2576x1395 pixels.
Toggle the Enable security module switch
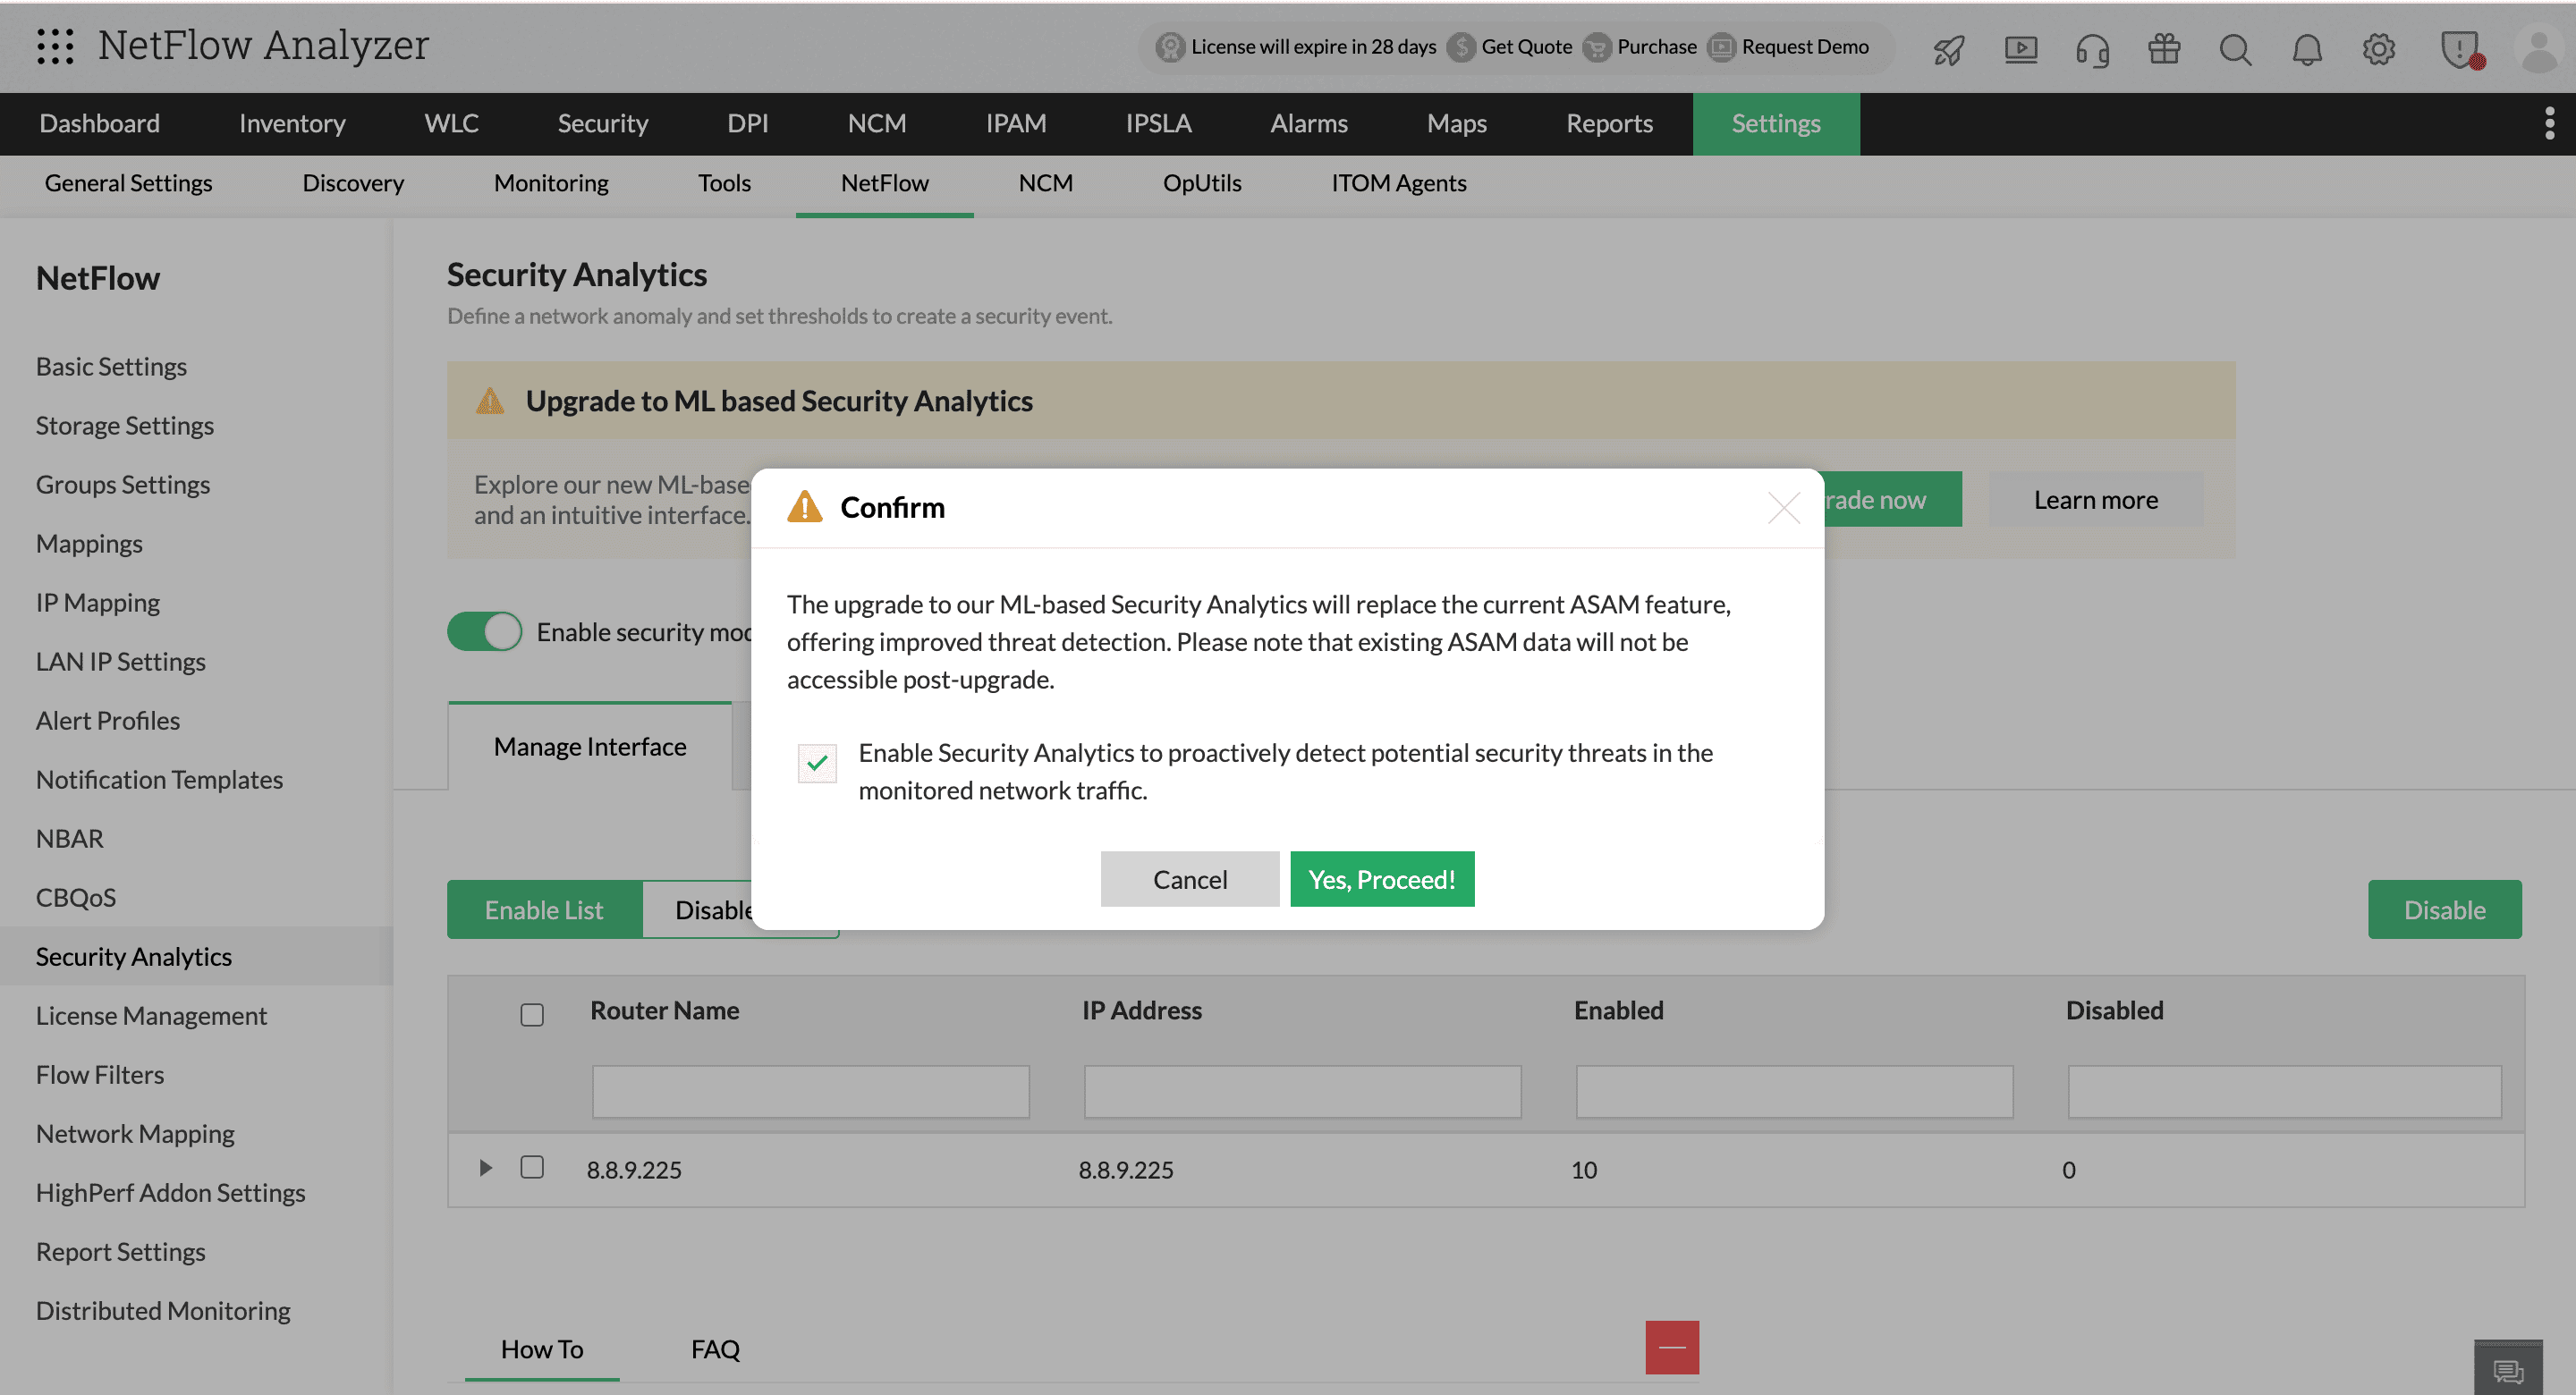(485, 632)
